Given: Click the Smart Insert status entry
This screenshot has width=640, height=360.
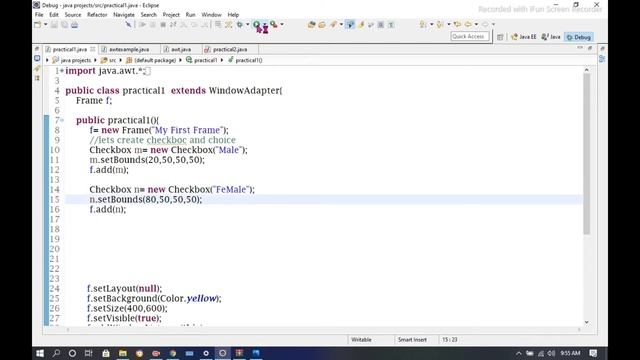Looking at the screenshot, I should click(x=412, y=340).
